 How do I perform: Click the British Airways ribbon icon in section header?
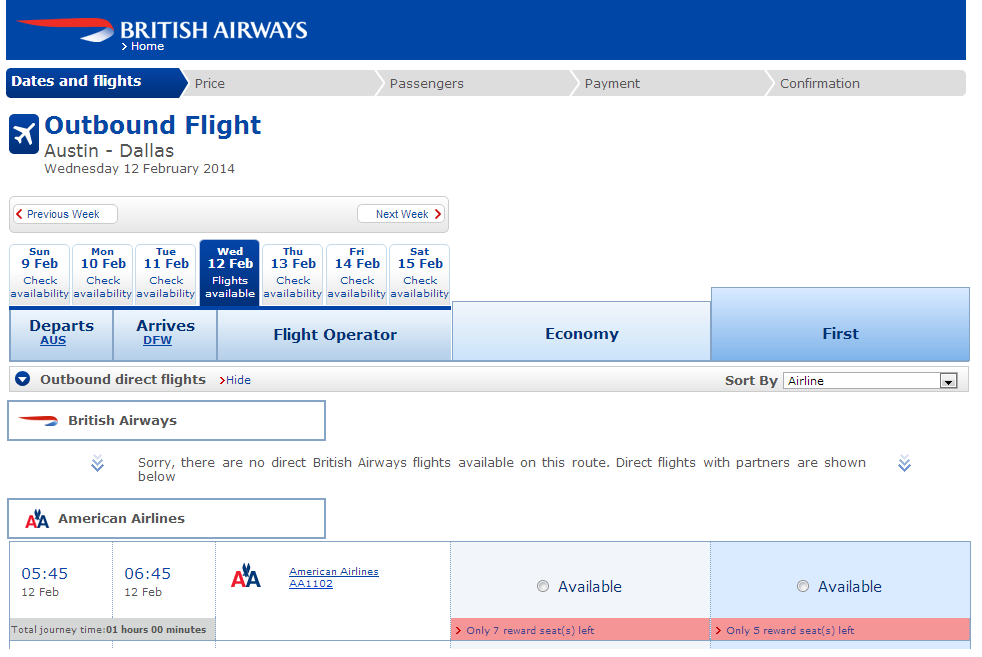[39, 420]
